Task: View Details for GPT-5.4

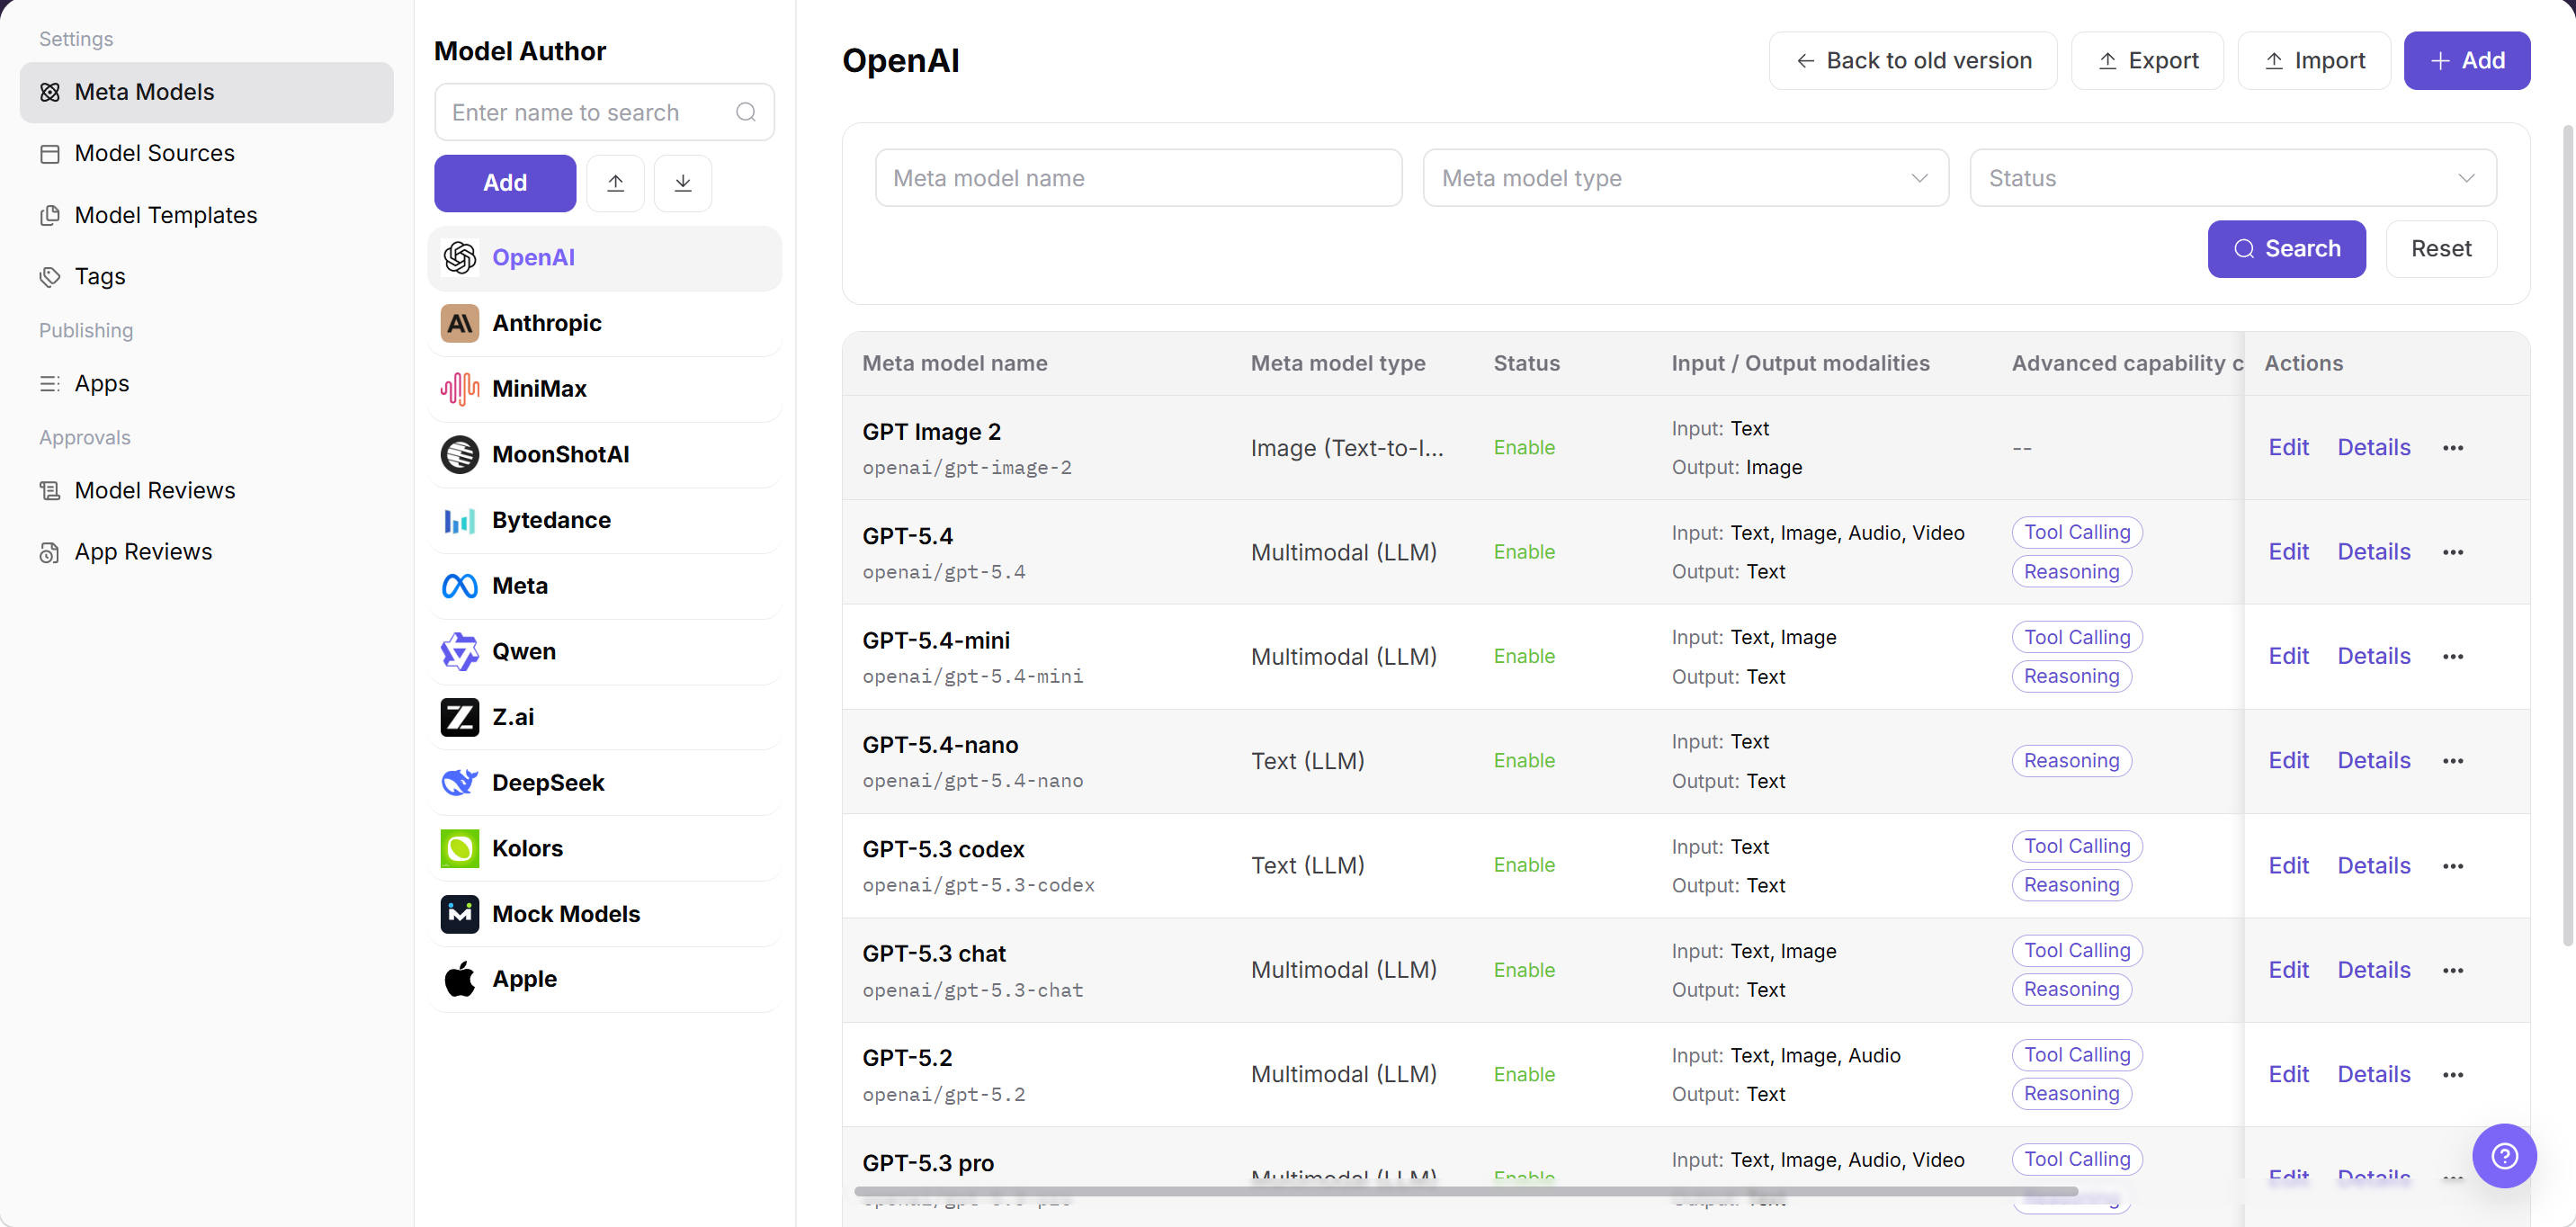Action: (2373, 552)
